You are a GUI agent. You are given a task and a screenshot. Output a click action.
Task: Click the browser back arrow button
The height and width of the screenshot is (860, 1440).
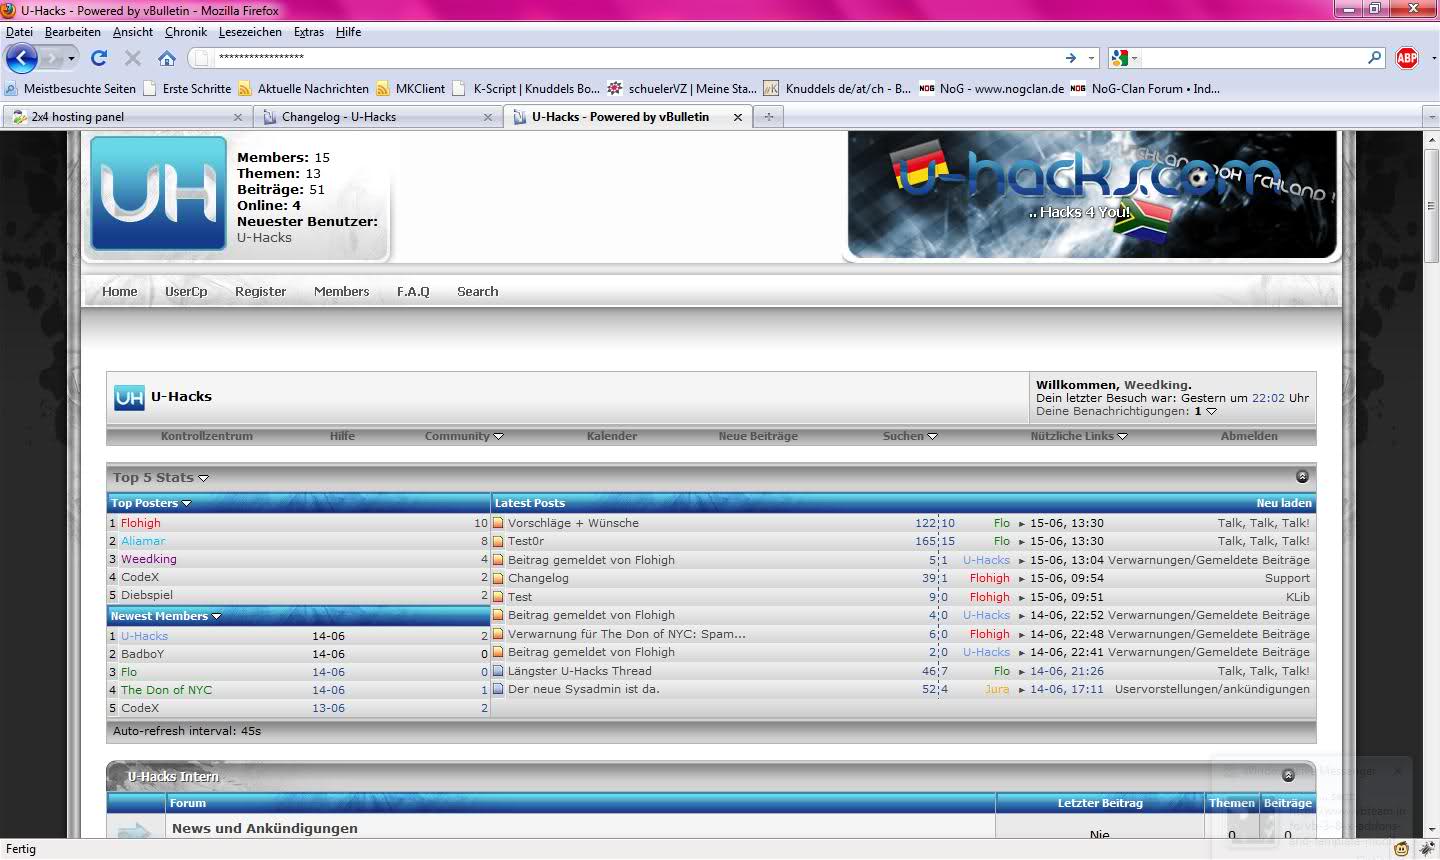22,58
